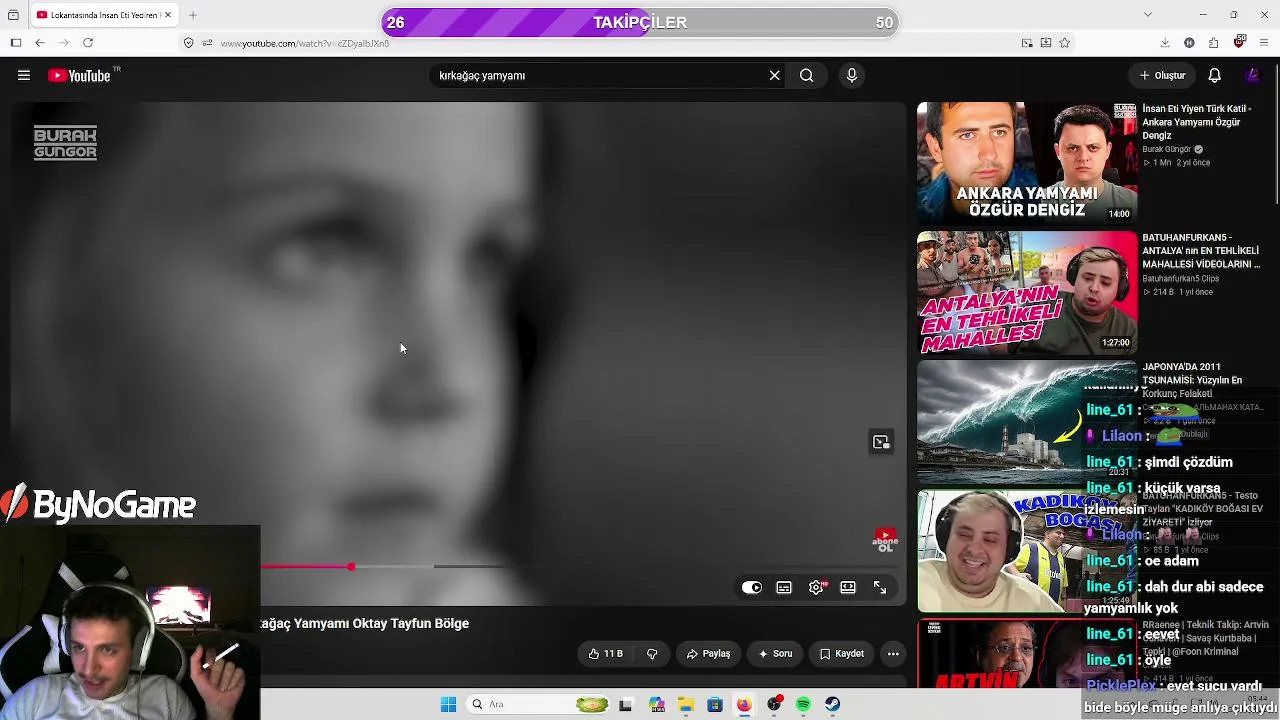
Task: Enter fullscreen in the video player
Action: 880,588
